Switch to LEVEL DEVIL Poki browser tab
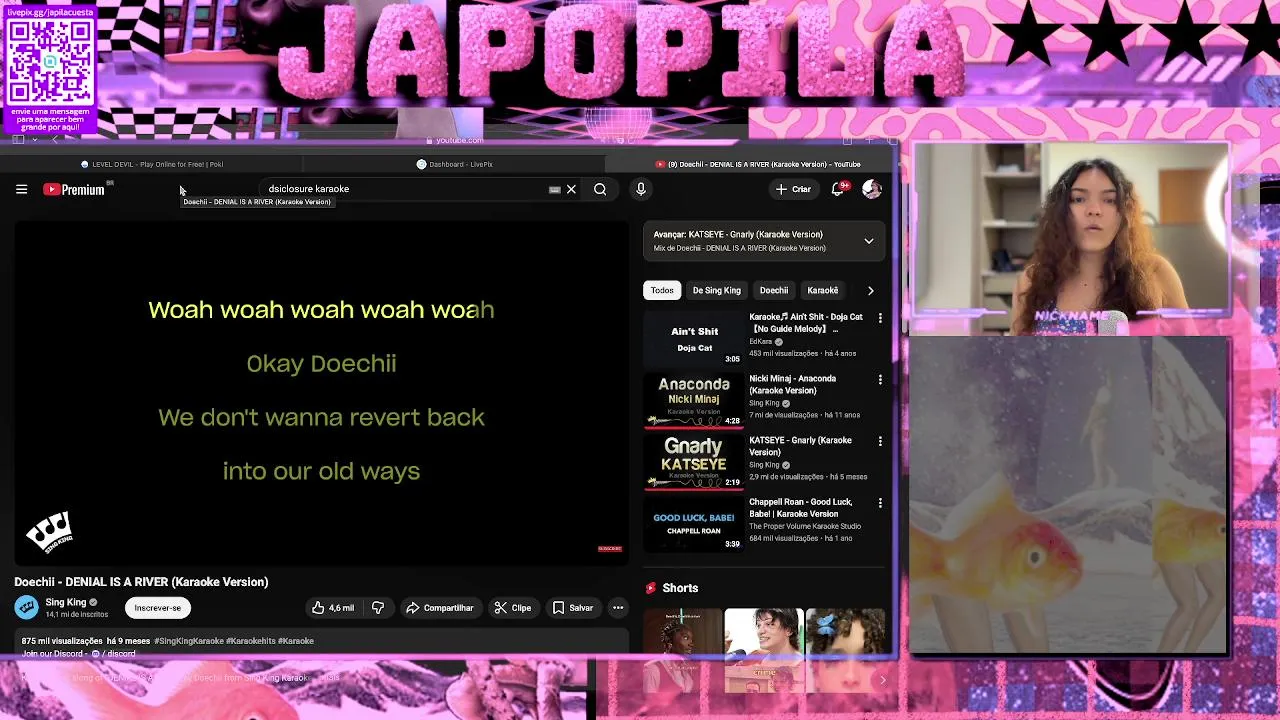 point(152,164)
